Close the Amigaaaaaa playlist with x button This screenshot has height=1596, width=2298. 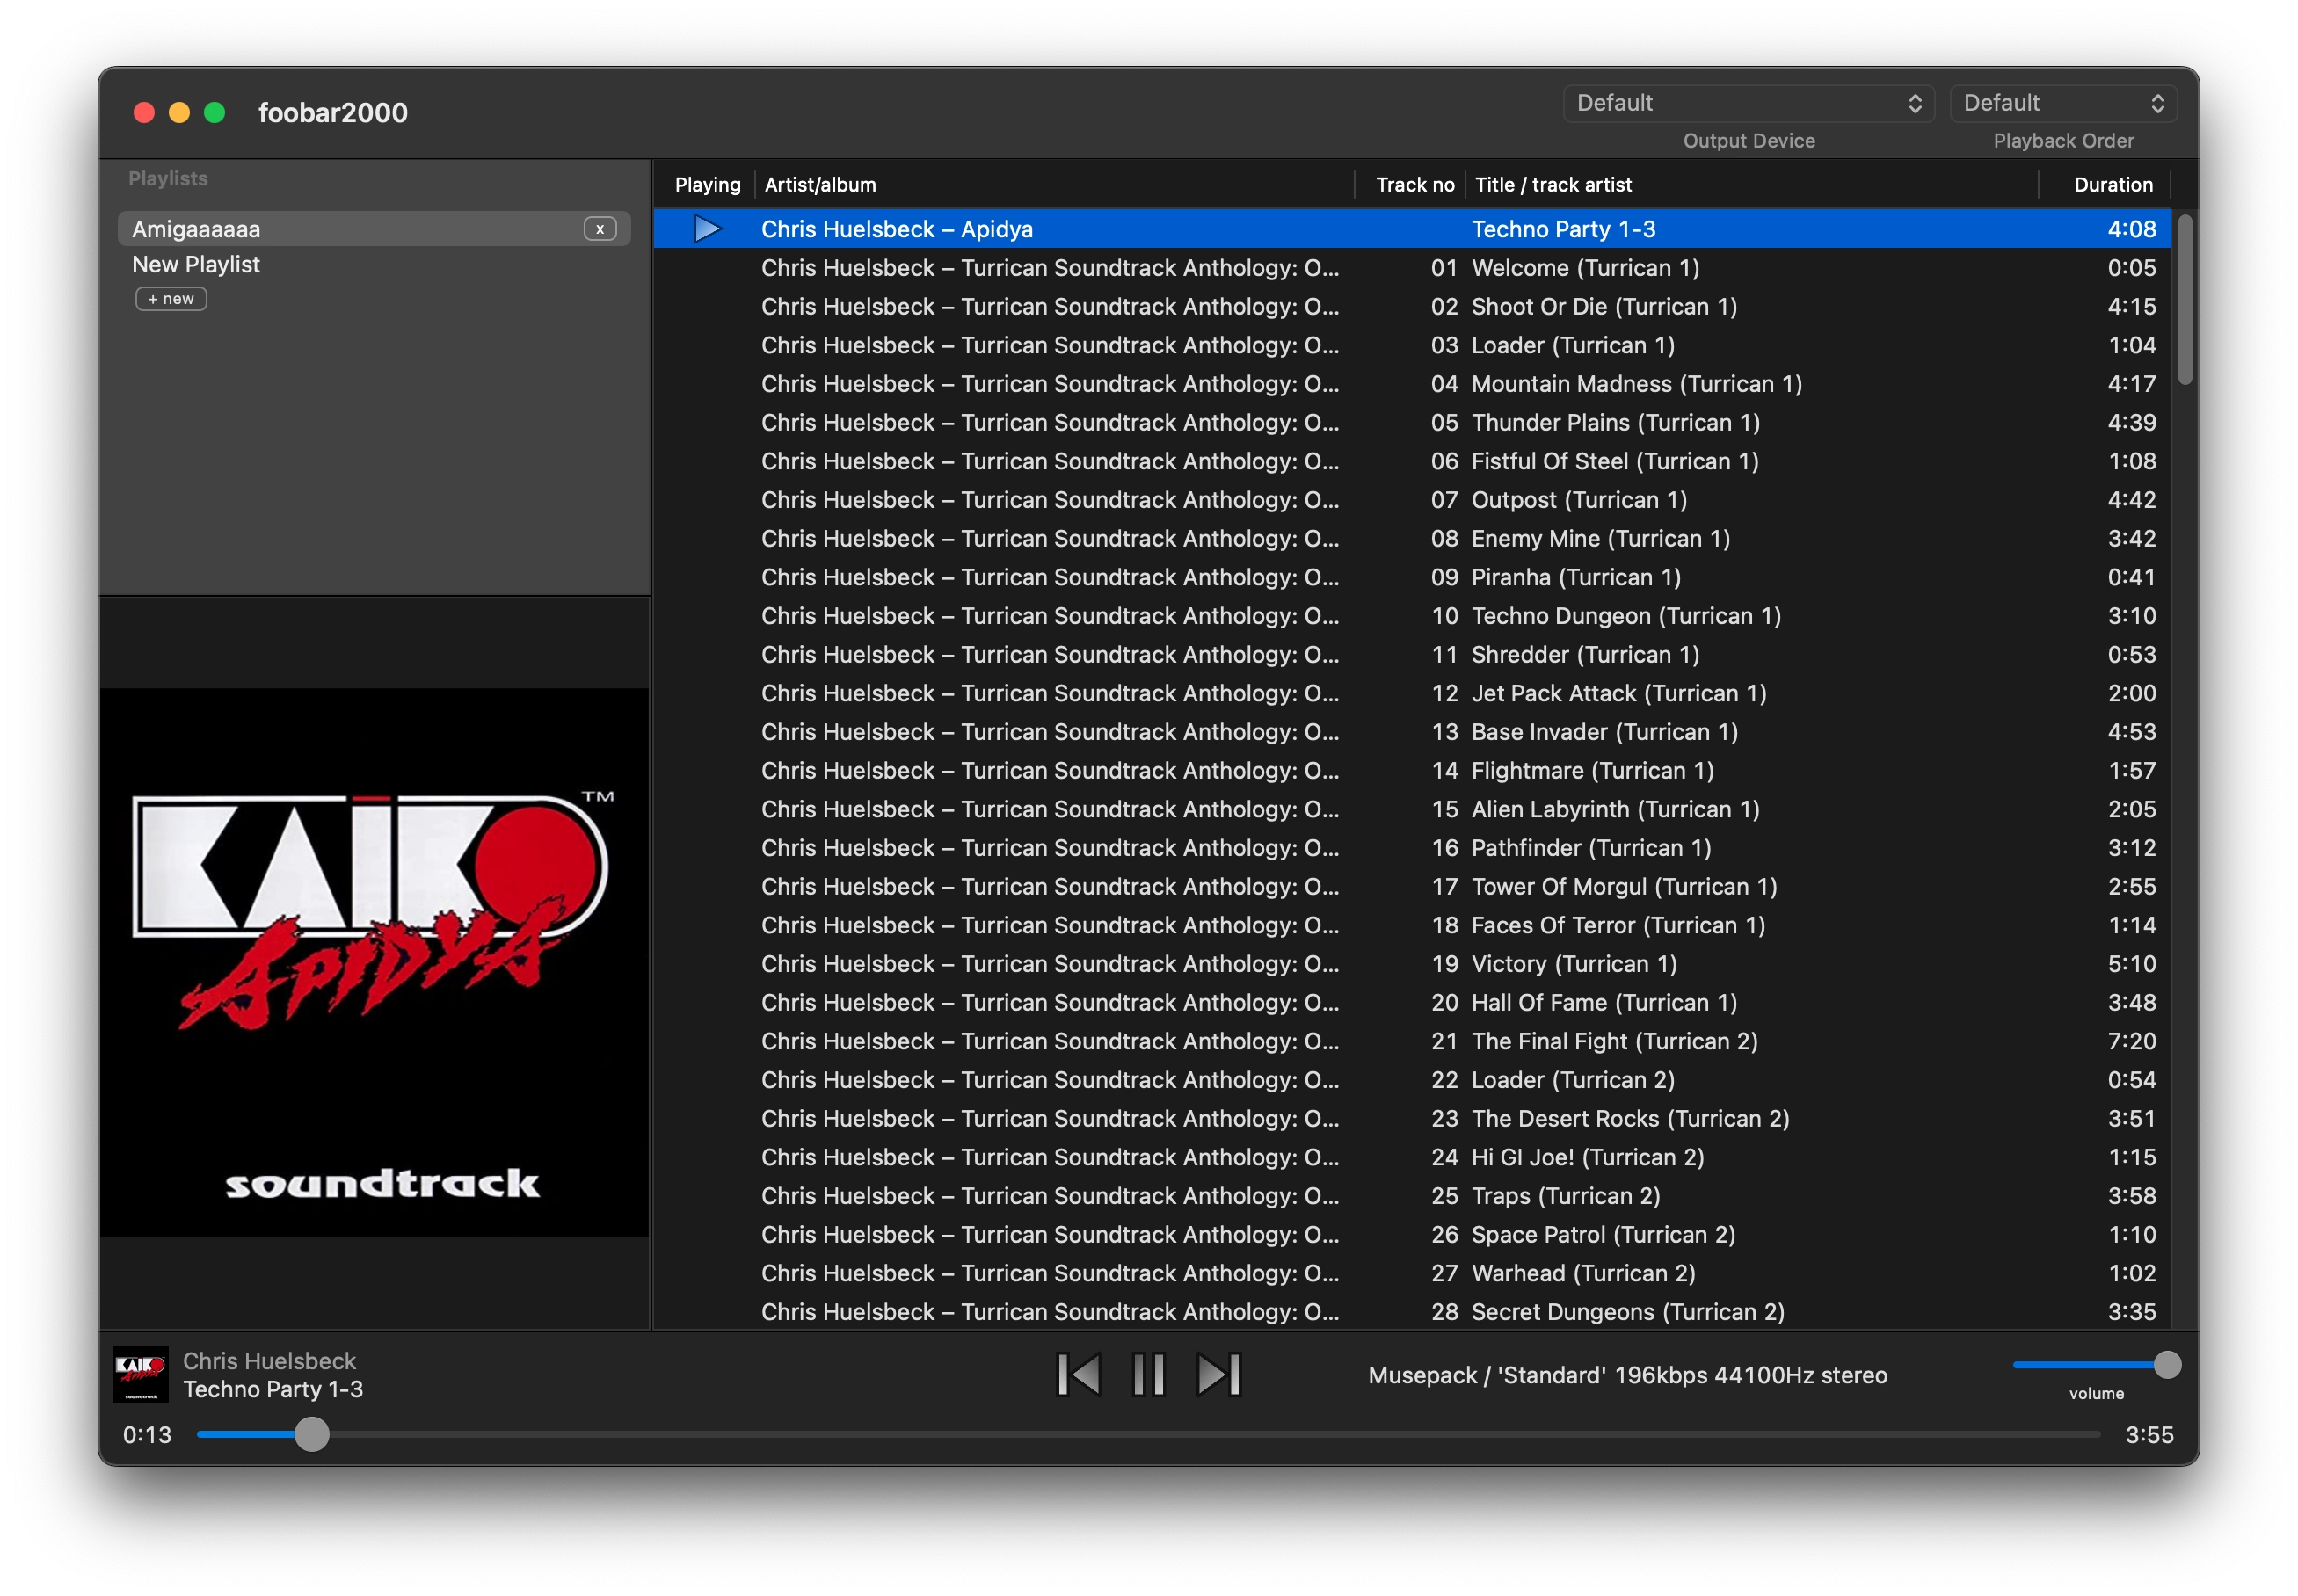pyautogui.click(x=600, y=229)
